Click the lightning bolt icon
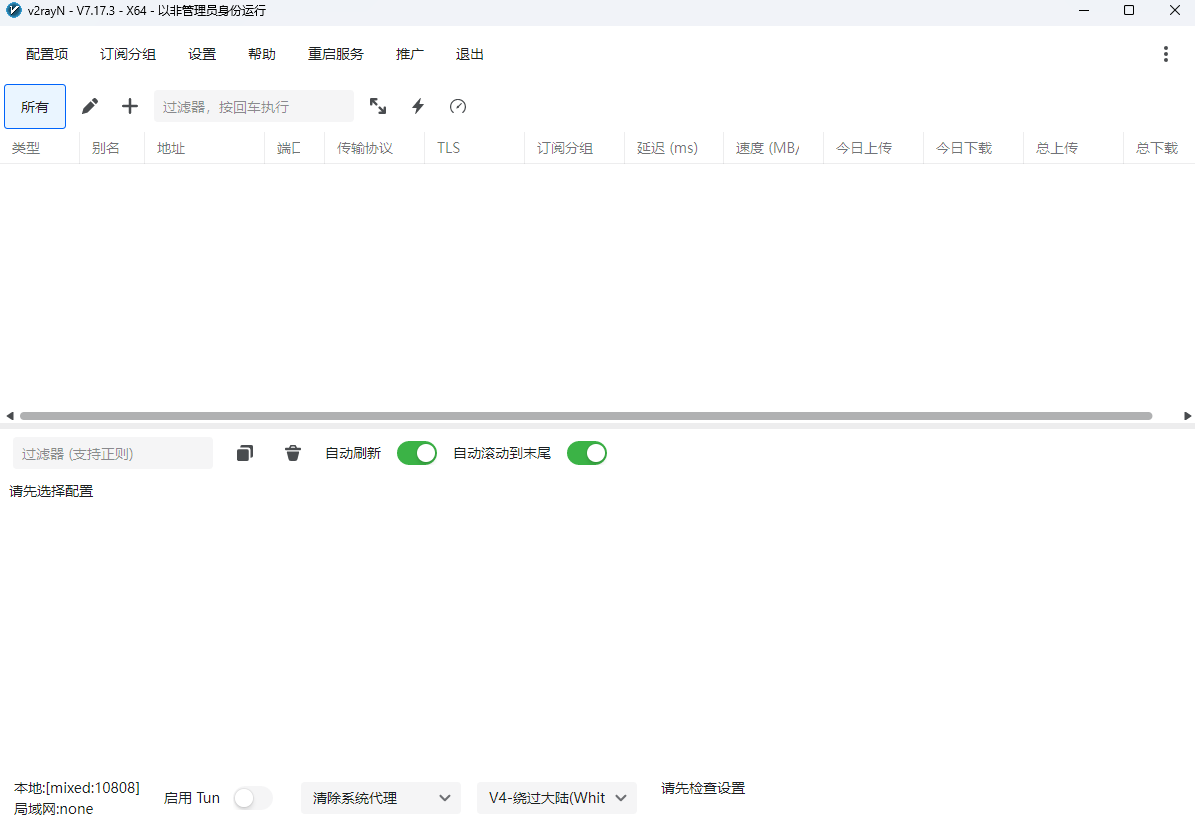Viewport: 1195px width, 824px height. pos(418,107)
